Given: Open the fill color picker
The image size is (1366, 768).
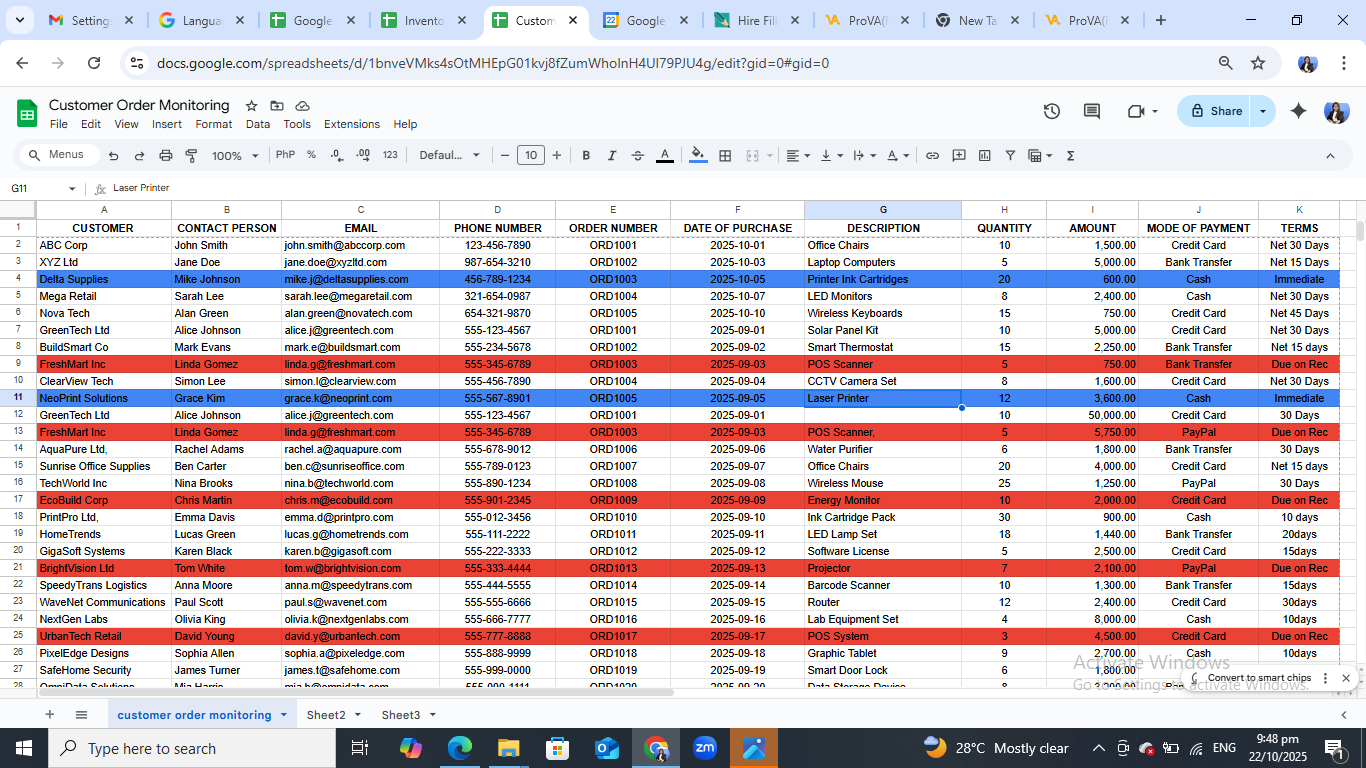Looking at the screenshot, I should tap(698, 156).
